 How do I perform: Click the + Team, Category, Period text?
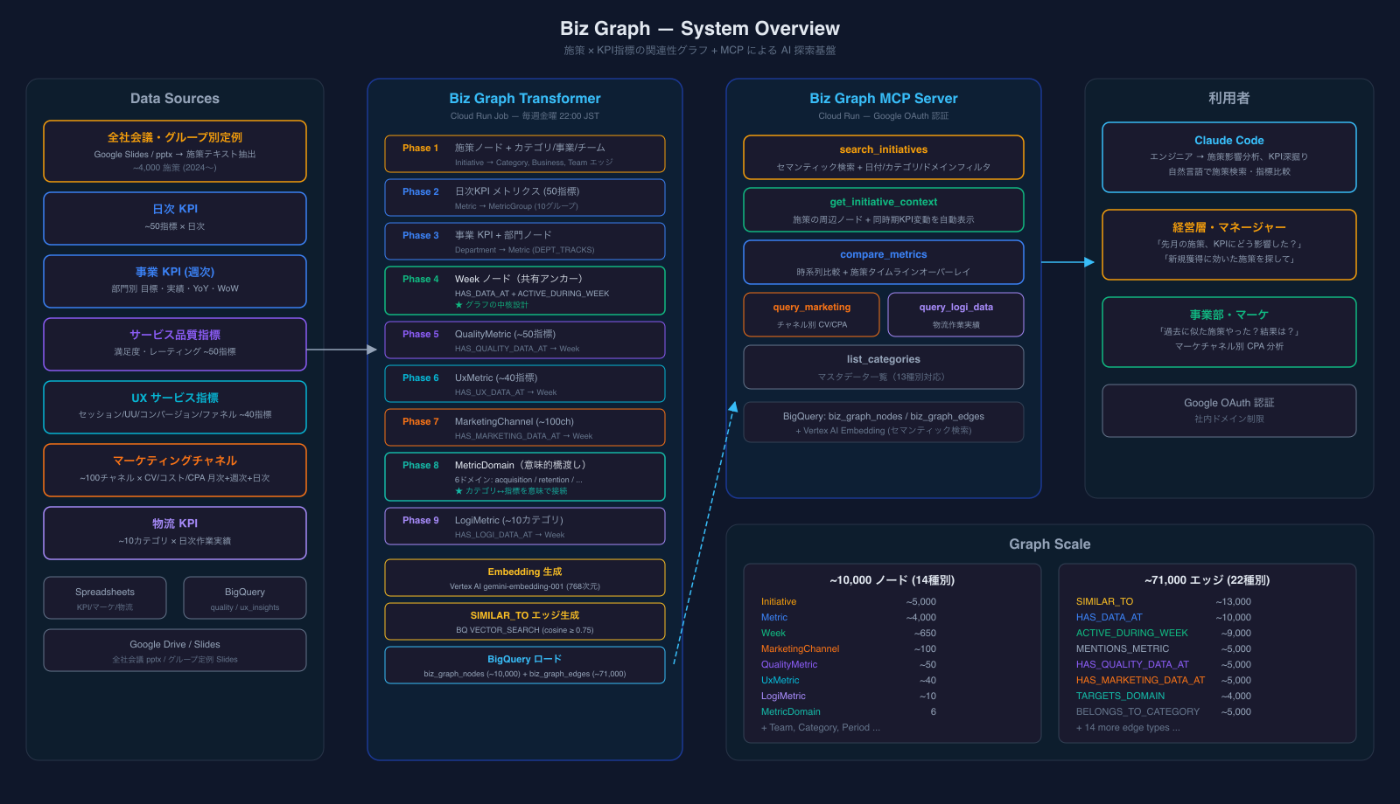[x=821, y=727]
